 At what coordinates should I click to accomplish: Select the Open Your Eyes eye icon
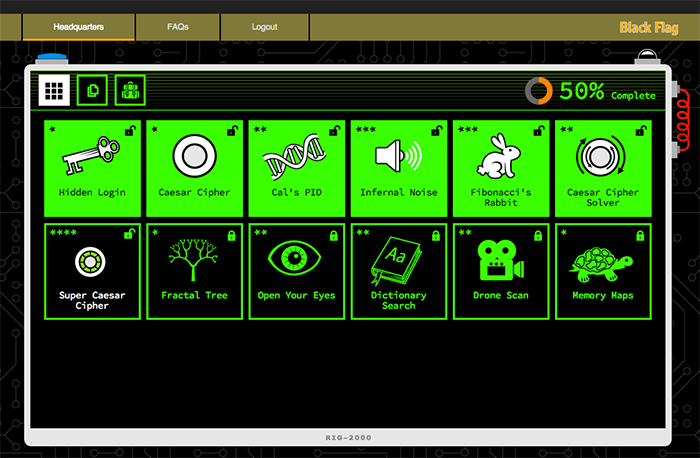tap(294, 258)
